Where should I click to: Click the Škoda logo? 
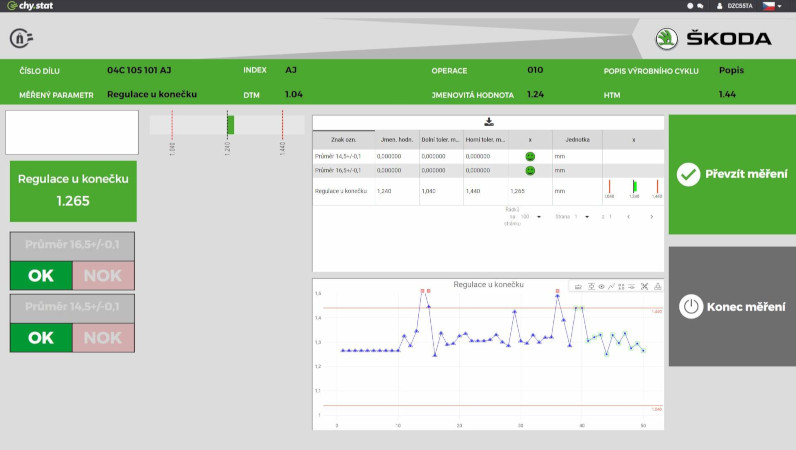coord(714,39)
